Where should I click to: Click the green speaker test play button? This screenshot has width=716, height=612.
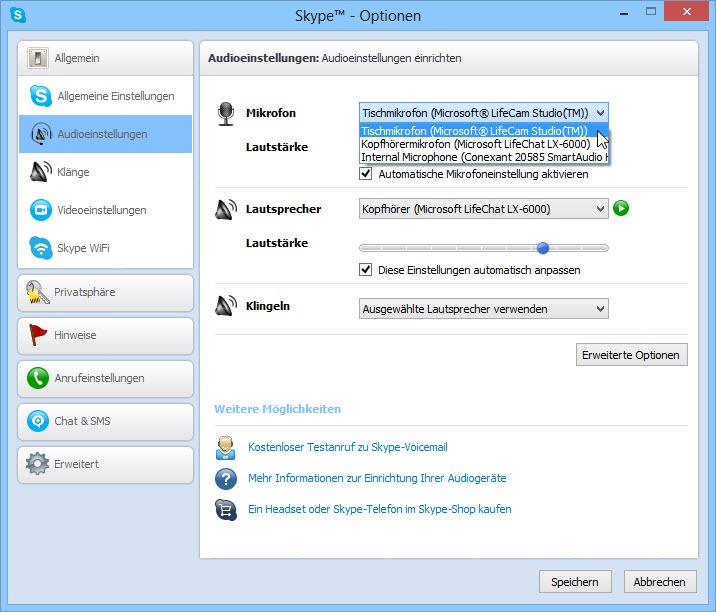pos(621,209)
